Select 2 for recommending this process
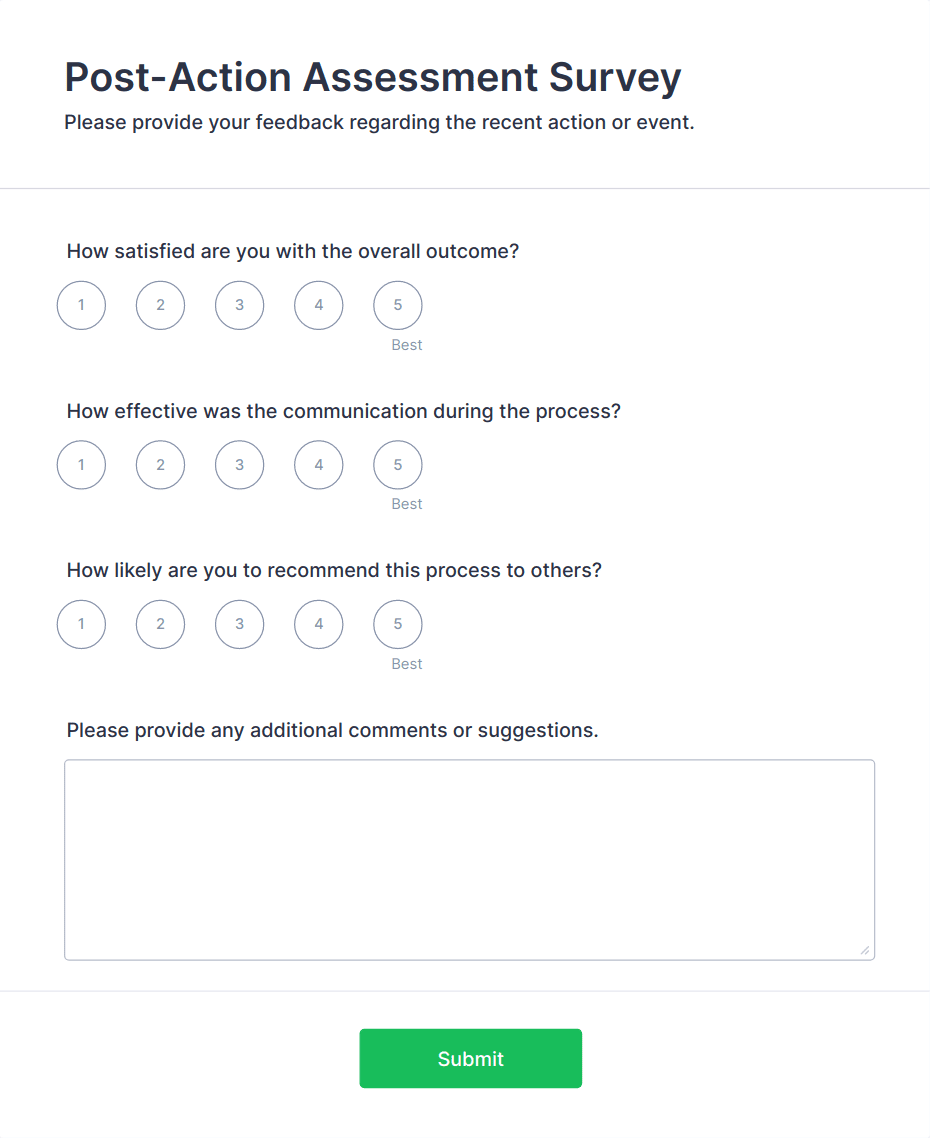This screenshot has width=930, height=1138. [x=160, y=624]
